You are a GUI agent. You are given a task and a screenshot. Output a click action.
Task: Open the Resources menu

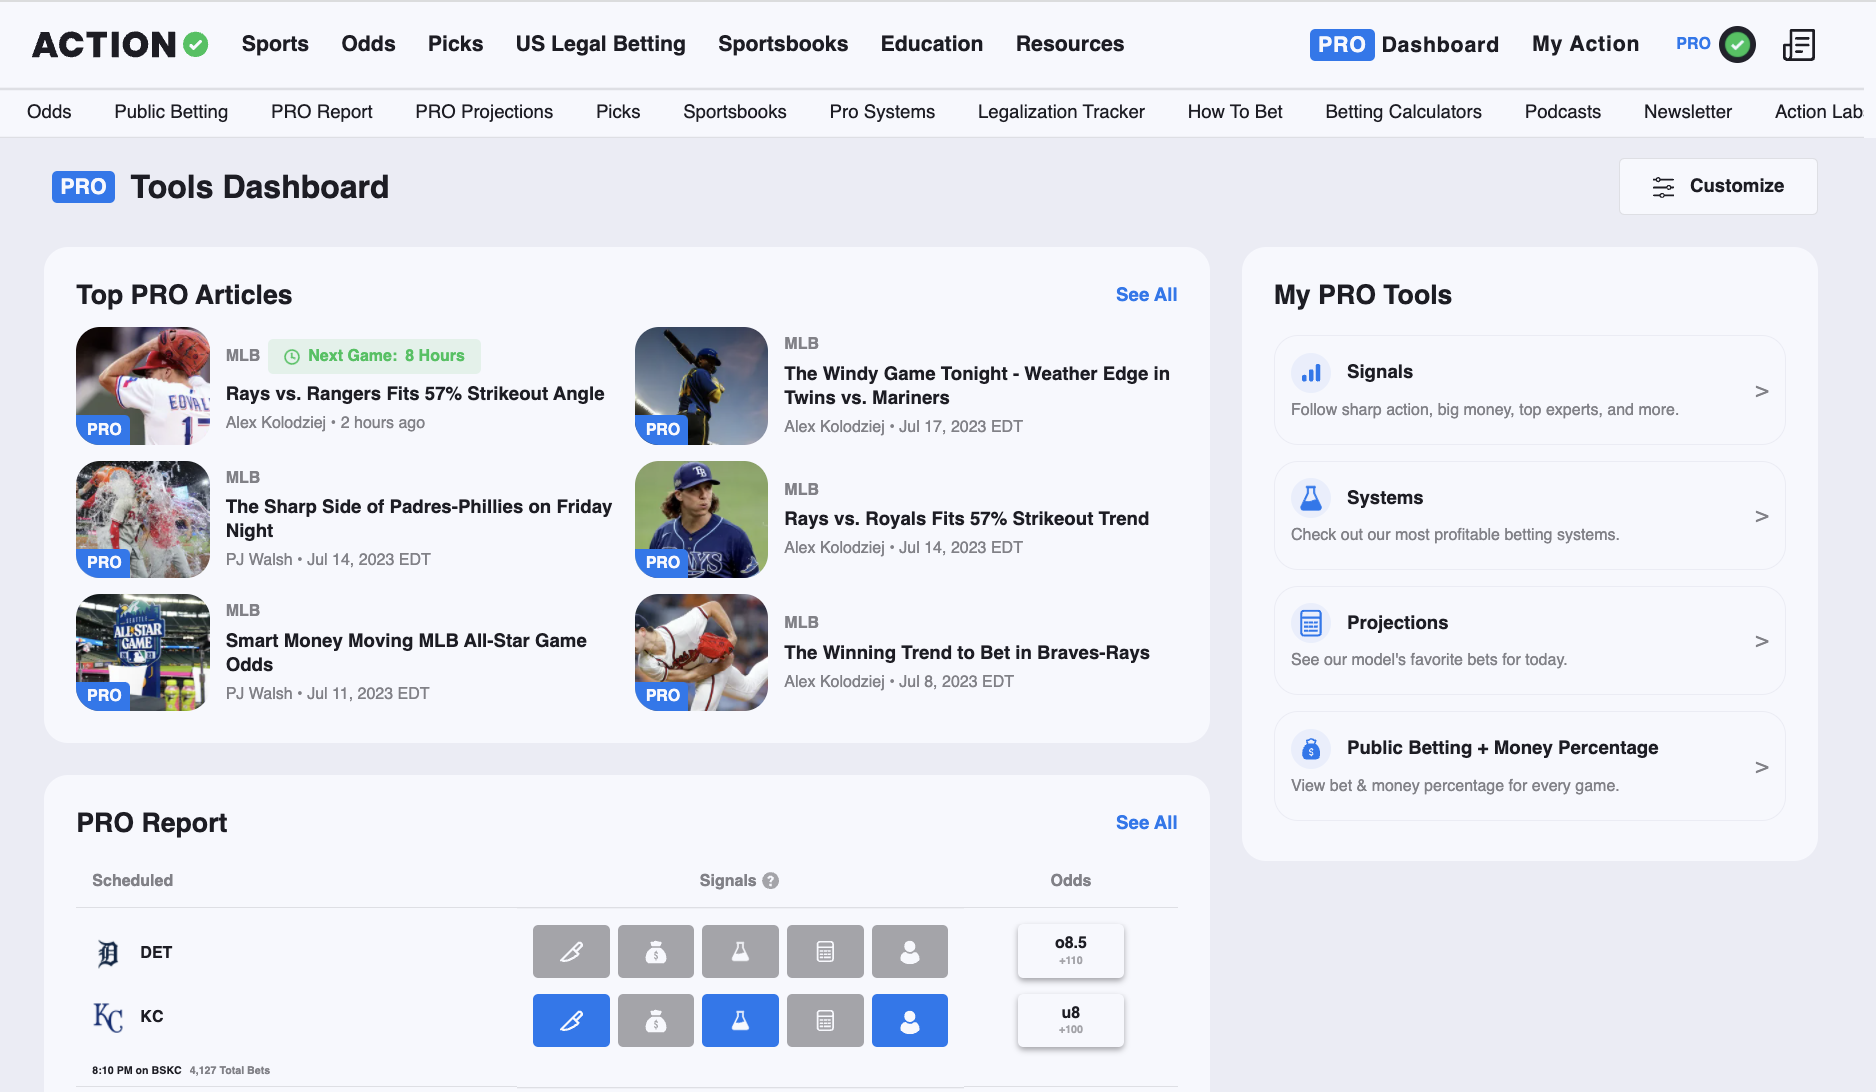click(x=1070, y=44)
